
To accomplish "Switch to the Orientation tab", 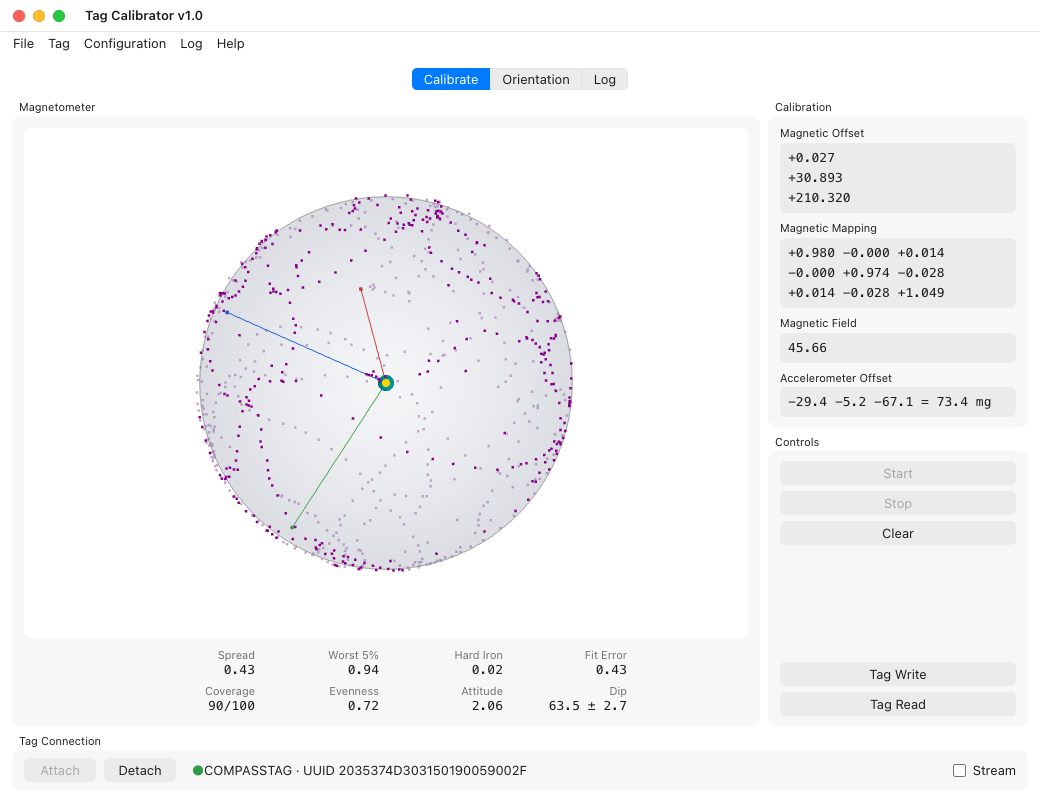I will tap(536, 80).
